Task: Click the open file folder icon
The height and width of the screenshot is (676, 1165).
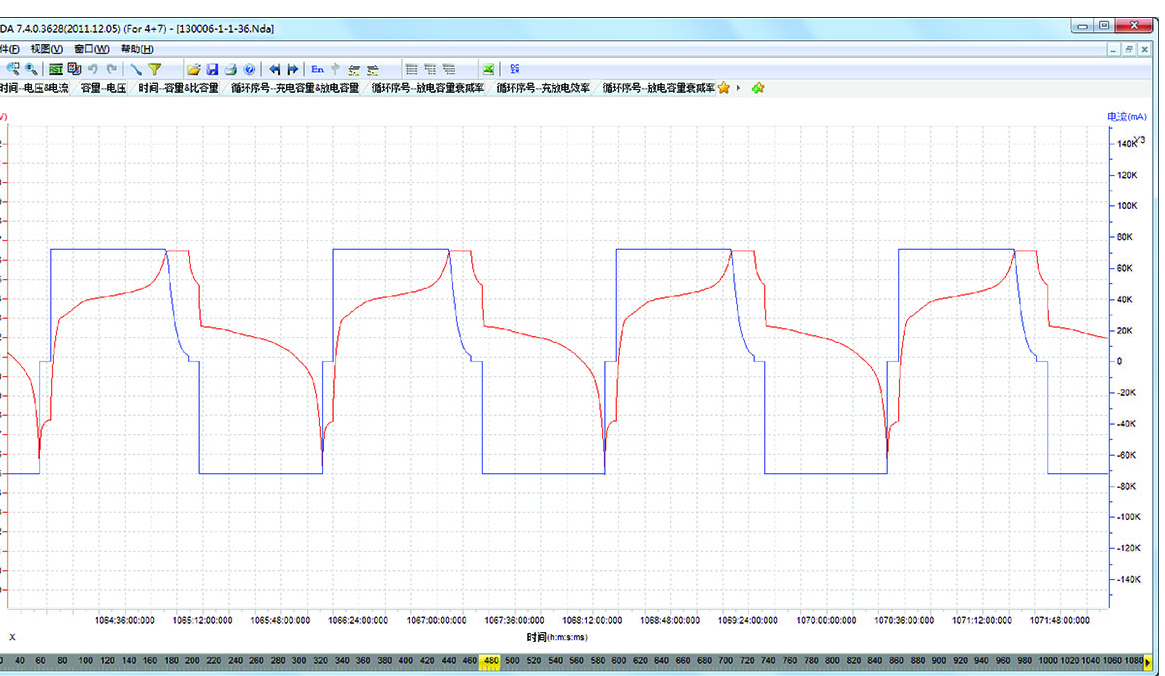Action: point(194,69)
